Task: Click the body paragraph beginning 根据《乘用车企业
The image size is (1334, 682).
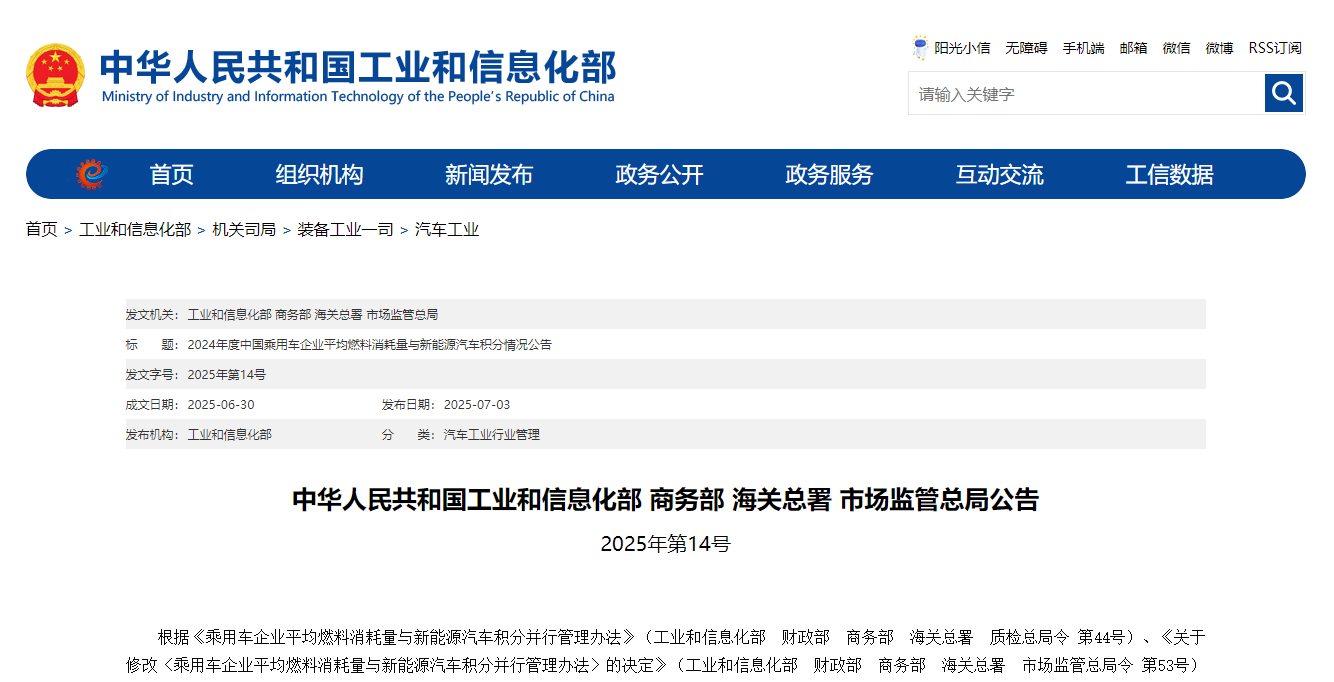Action: (666, 650)
